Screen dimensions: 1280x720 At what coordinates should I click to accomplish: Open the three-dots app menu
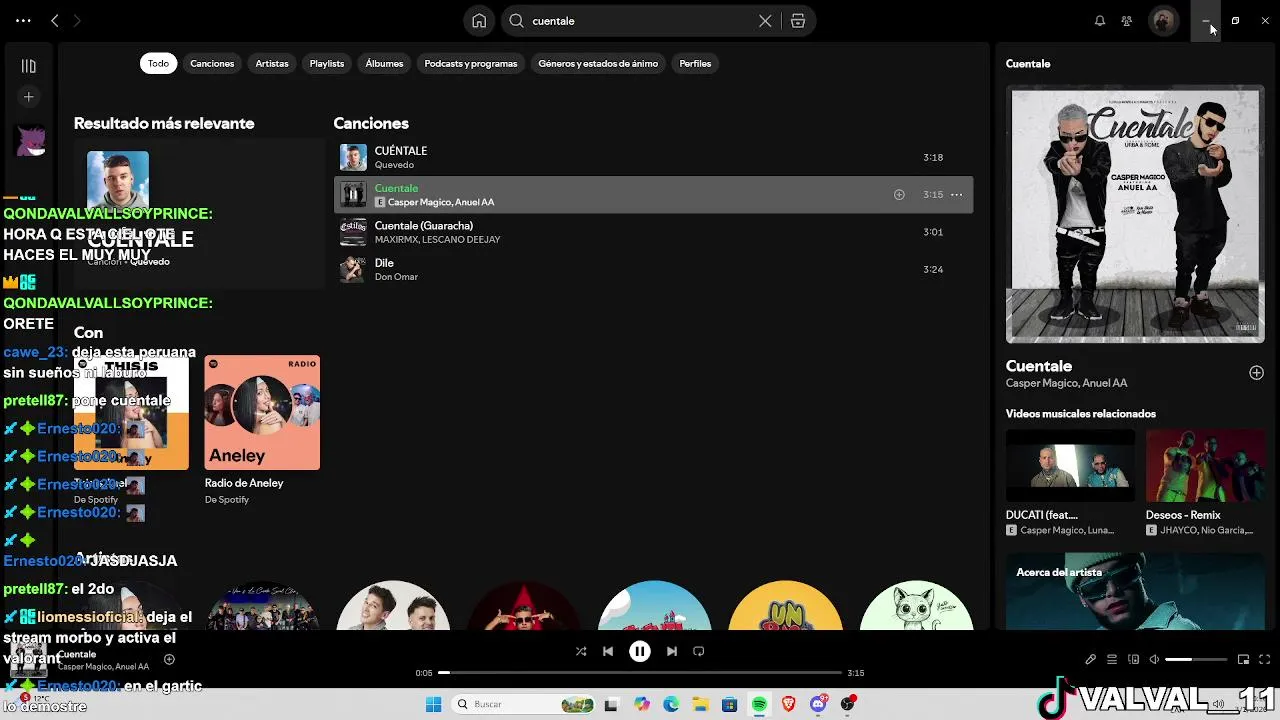coord(23,20)
